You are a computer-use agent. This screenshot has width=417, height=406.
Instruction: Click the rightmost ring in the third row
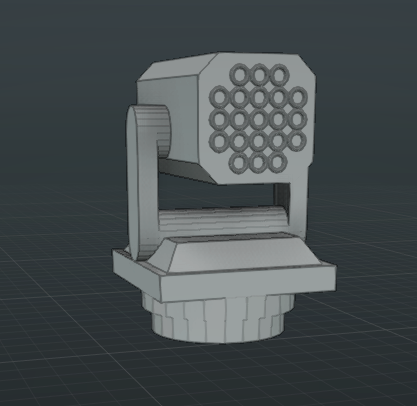pos(297,119)
